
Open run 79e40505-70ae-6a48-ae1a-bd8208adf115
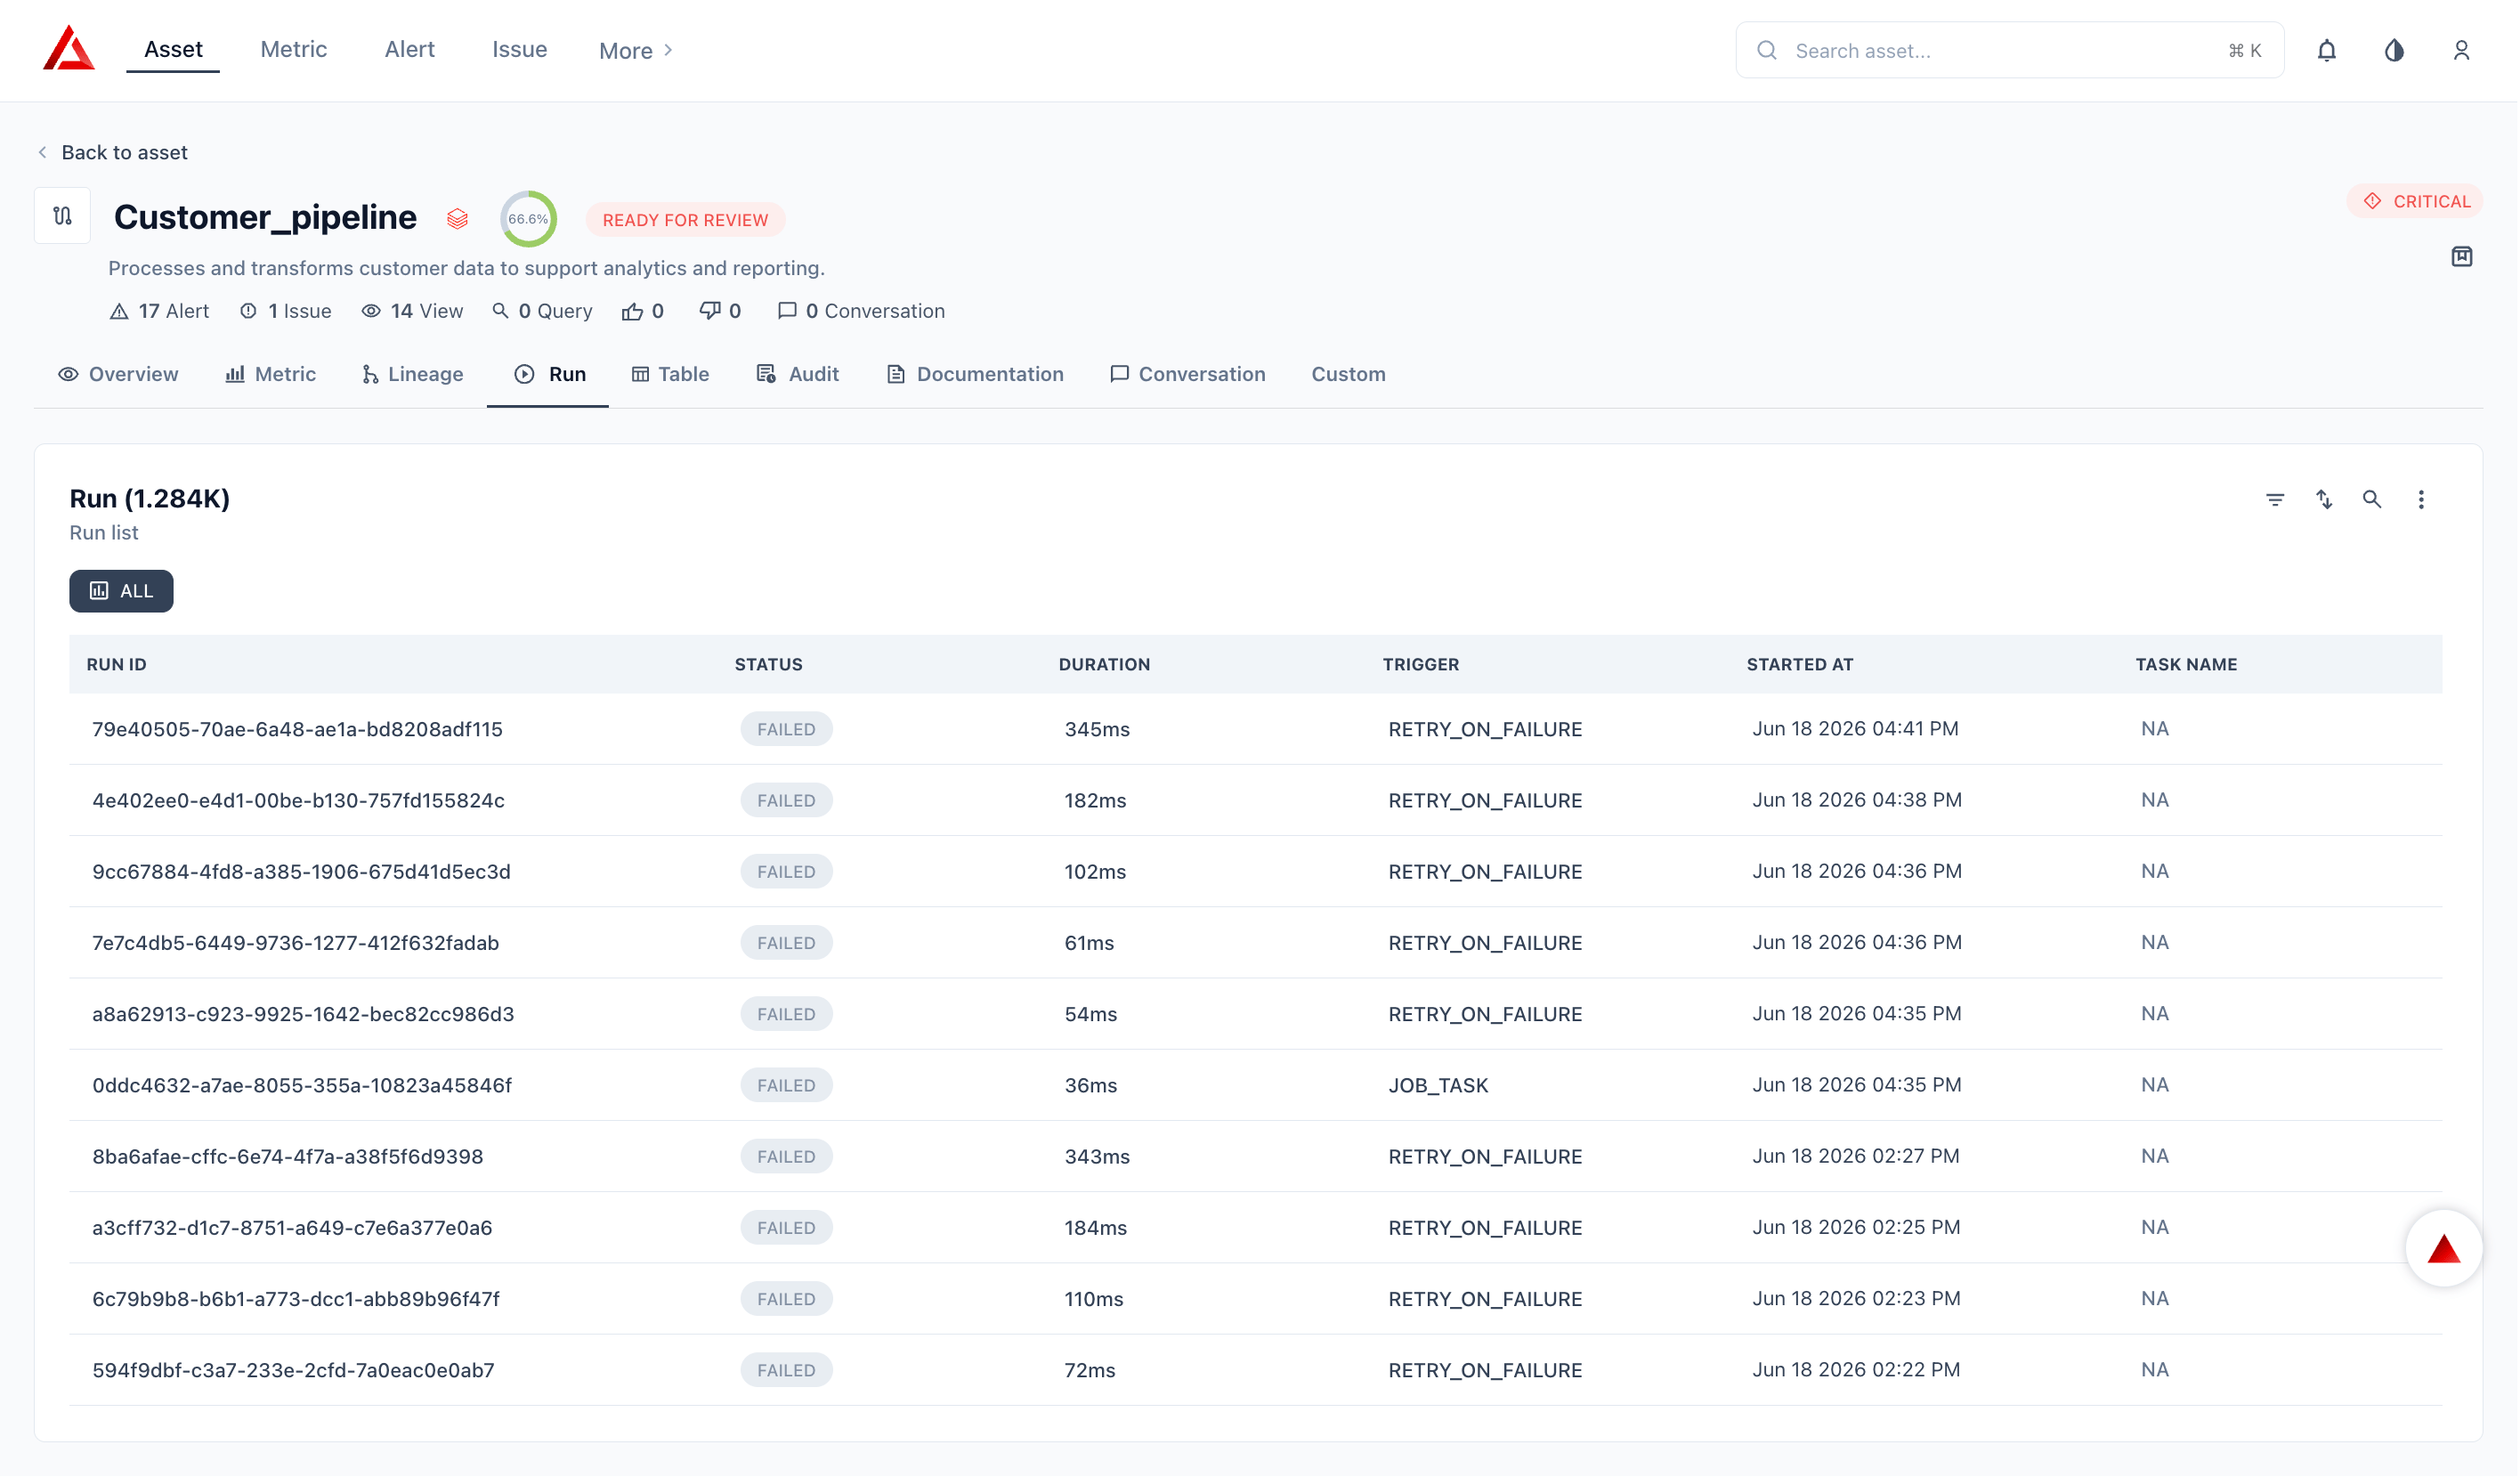[298, 730]
